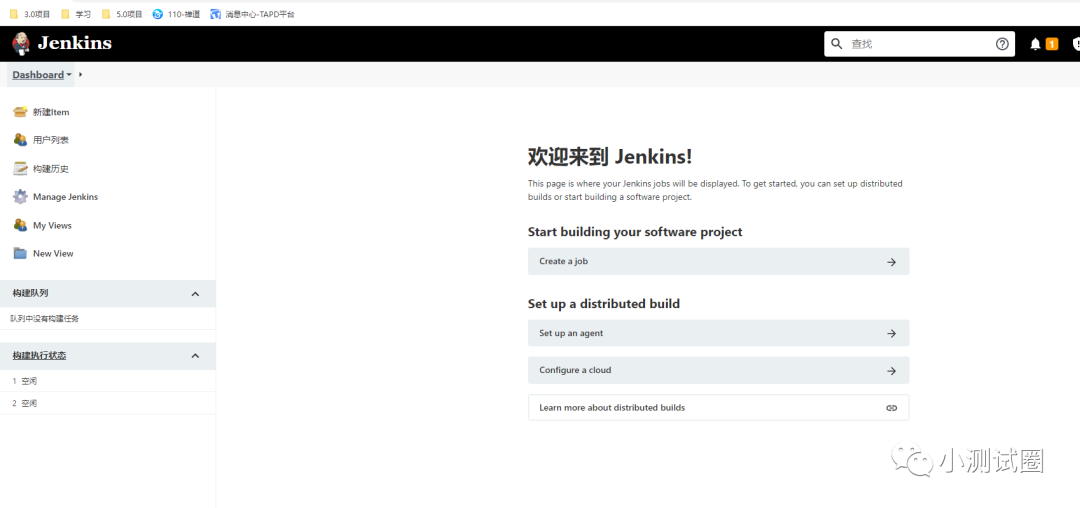Click the 欢迎来到 Jenkins! heading

point(610,157)
